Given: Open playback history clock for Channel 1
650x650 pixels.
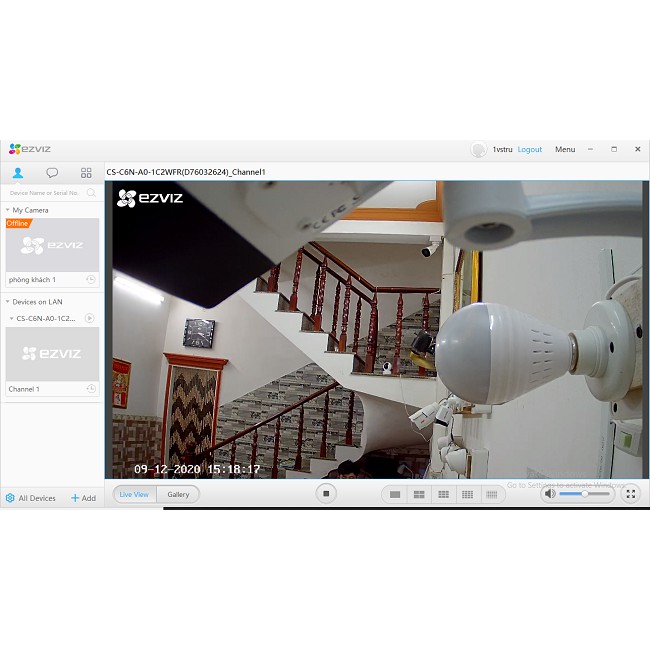Looking at the screenshot, I should [x=91, y=389].
